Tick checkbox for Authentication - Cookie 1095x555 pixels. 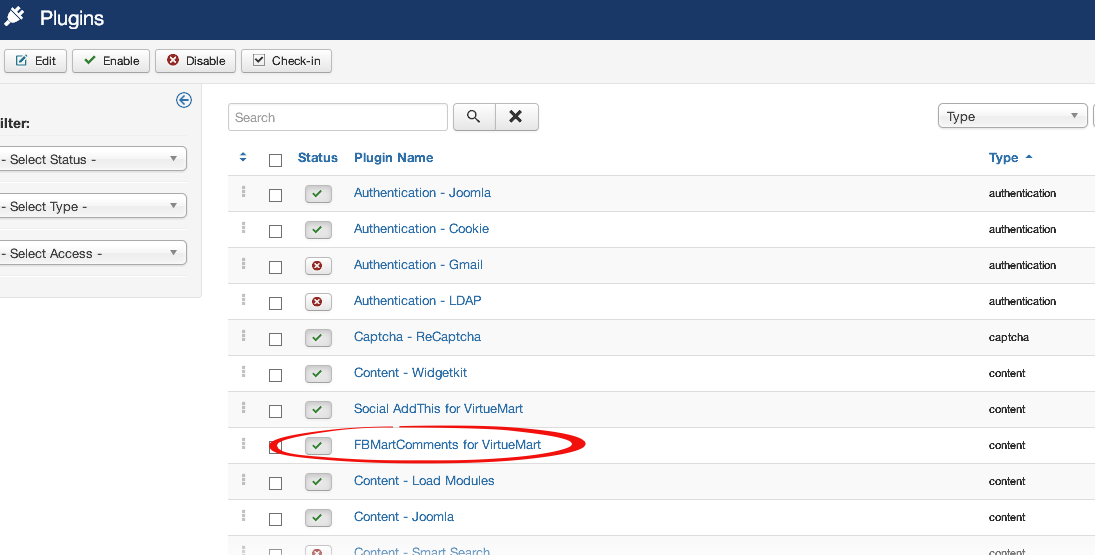coord(276,231)
